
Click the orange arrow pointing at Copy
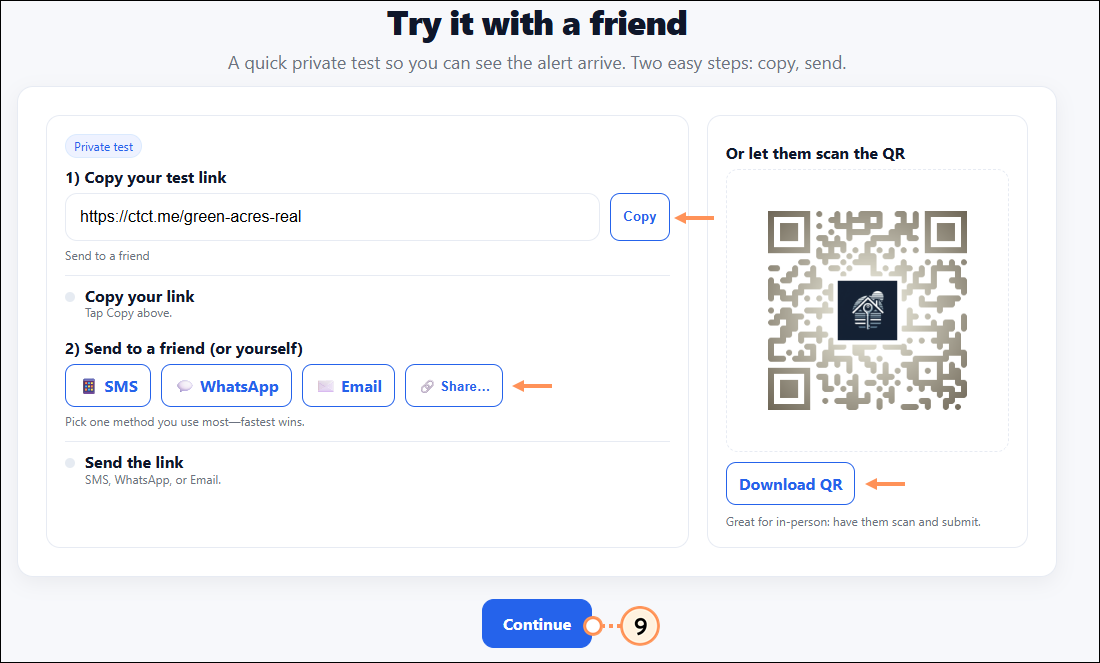[696, 217]
